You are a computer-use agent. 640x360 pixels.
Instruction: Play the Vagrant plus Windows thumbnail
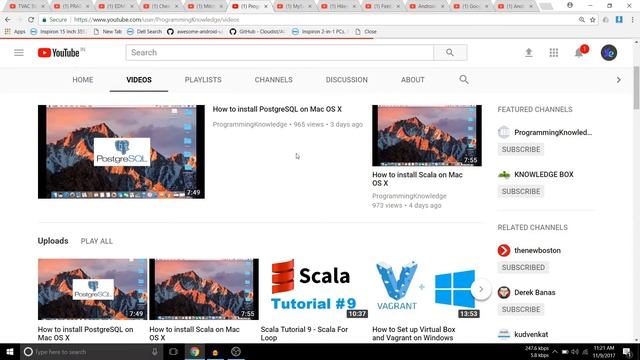(x=426, y=289)
